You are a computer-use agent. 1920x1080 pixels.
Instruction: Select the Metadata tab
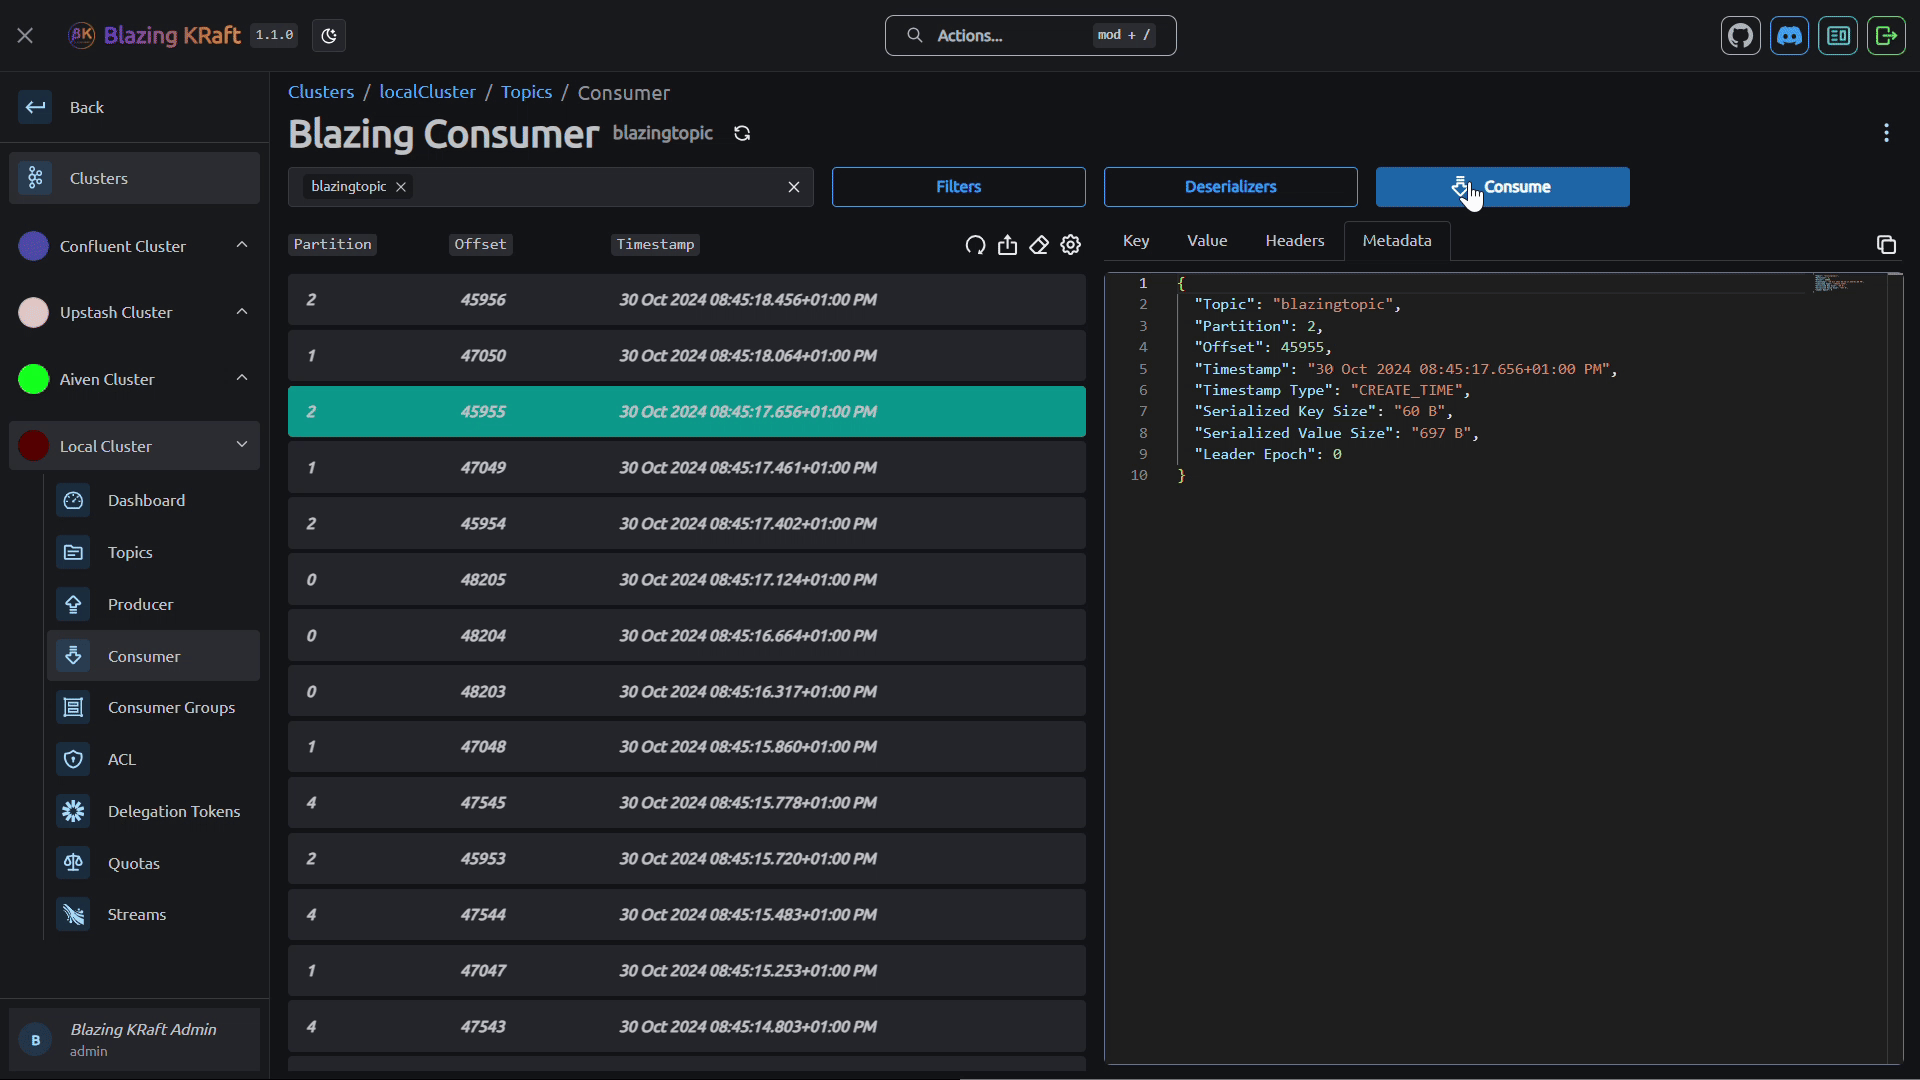(x=1397, y=241)
